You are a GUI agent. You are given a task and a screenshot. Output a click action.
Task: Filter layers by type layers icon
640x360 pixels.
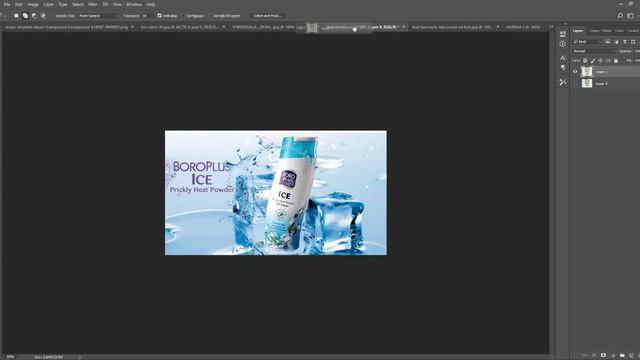(x=625, y=42)
